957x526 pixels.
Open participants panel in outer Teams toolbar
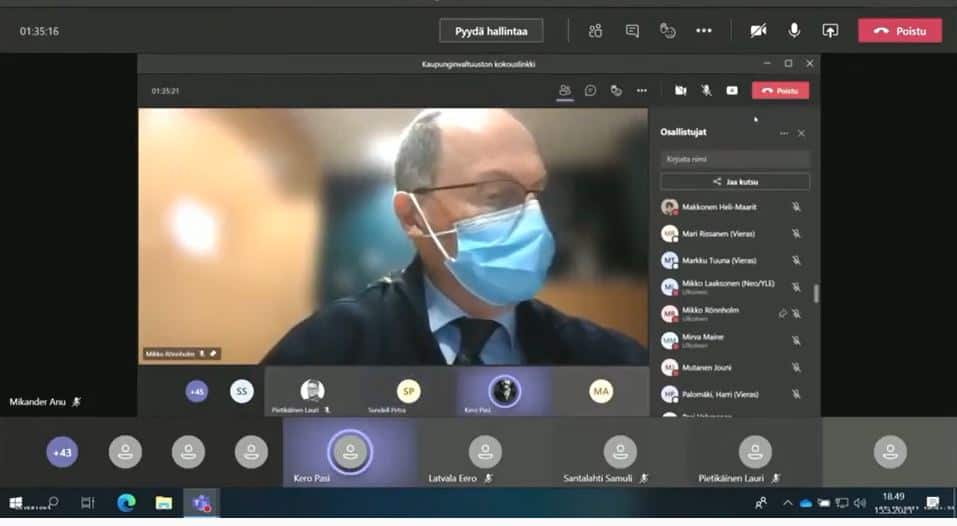coord(596,31)
